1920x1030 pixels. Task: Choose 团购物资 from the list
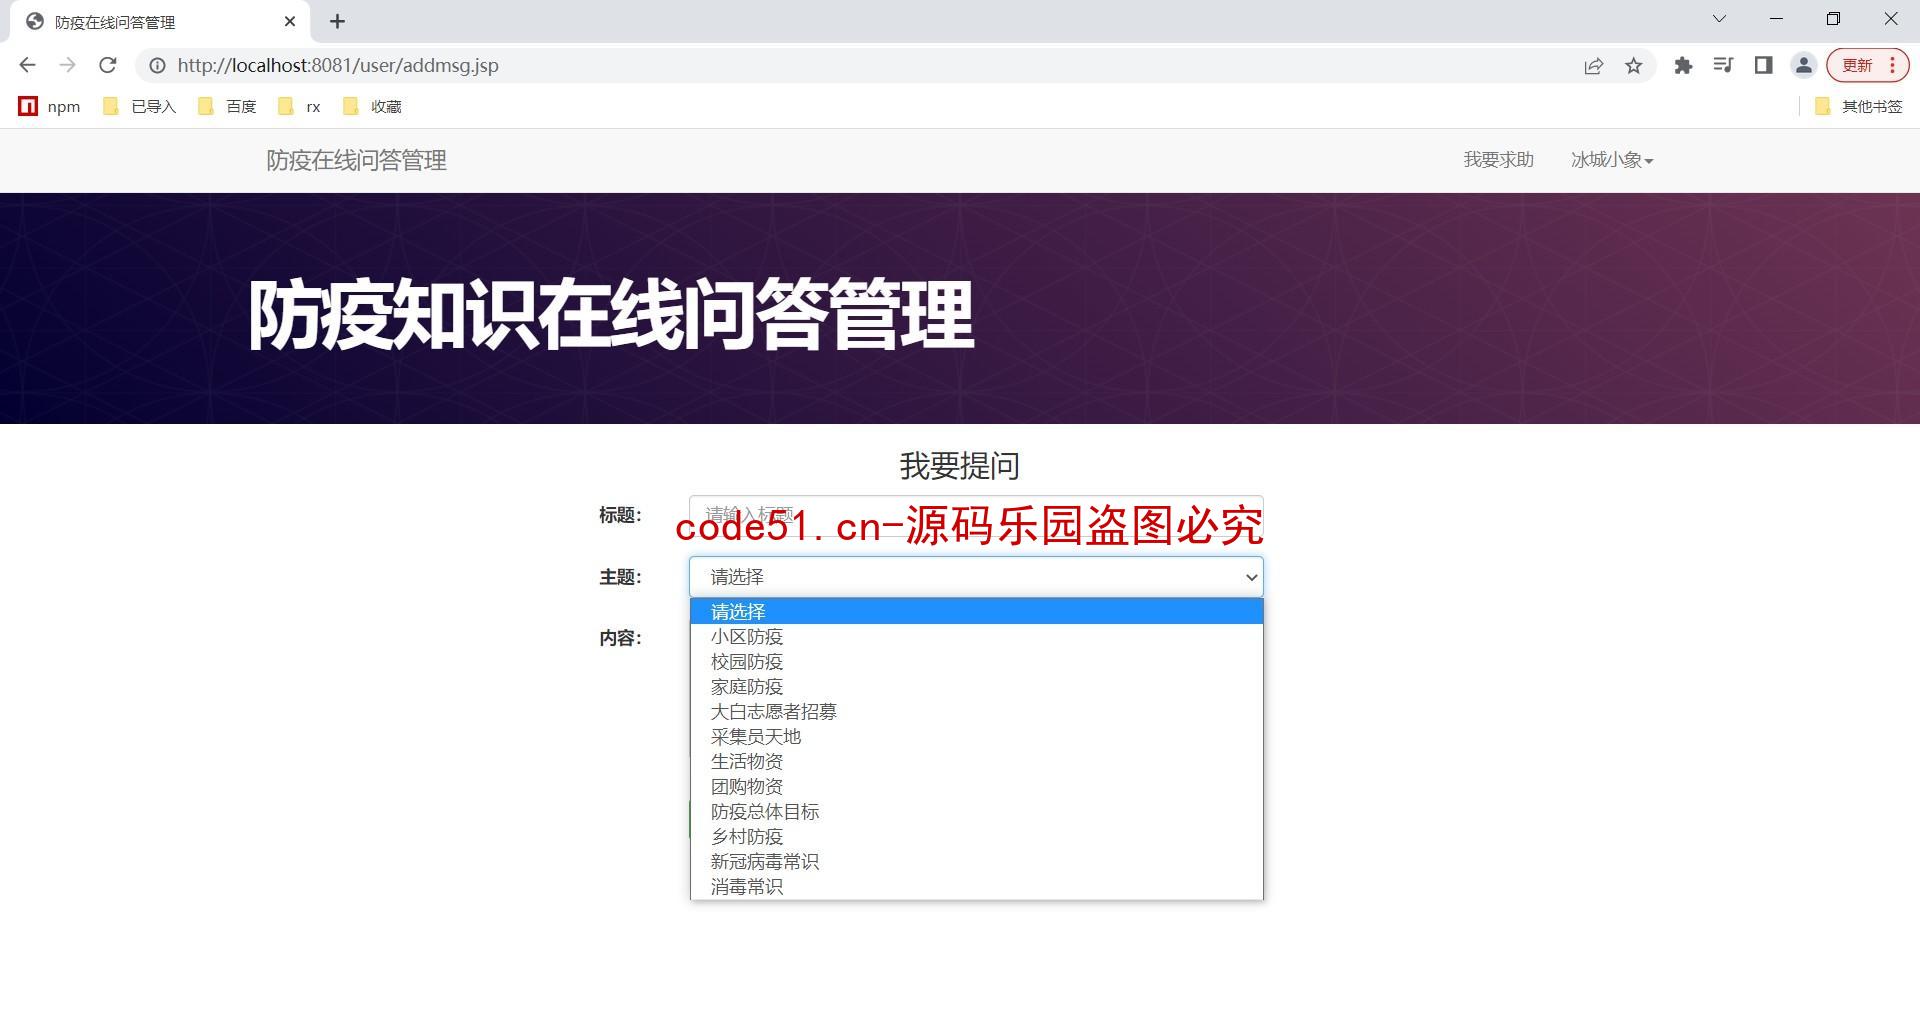pos(976,786)
